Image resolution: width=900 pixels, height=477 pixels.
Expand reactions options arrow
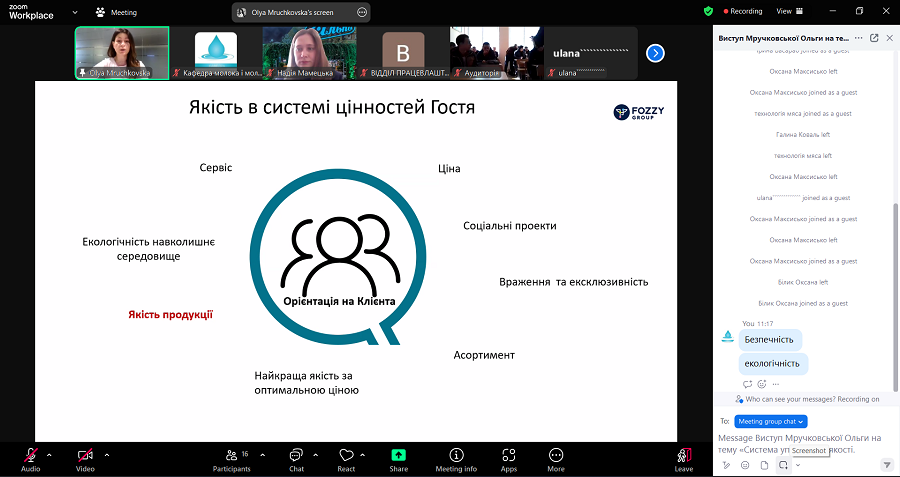click(363, 455)
